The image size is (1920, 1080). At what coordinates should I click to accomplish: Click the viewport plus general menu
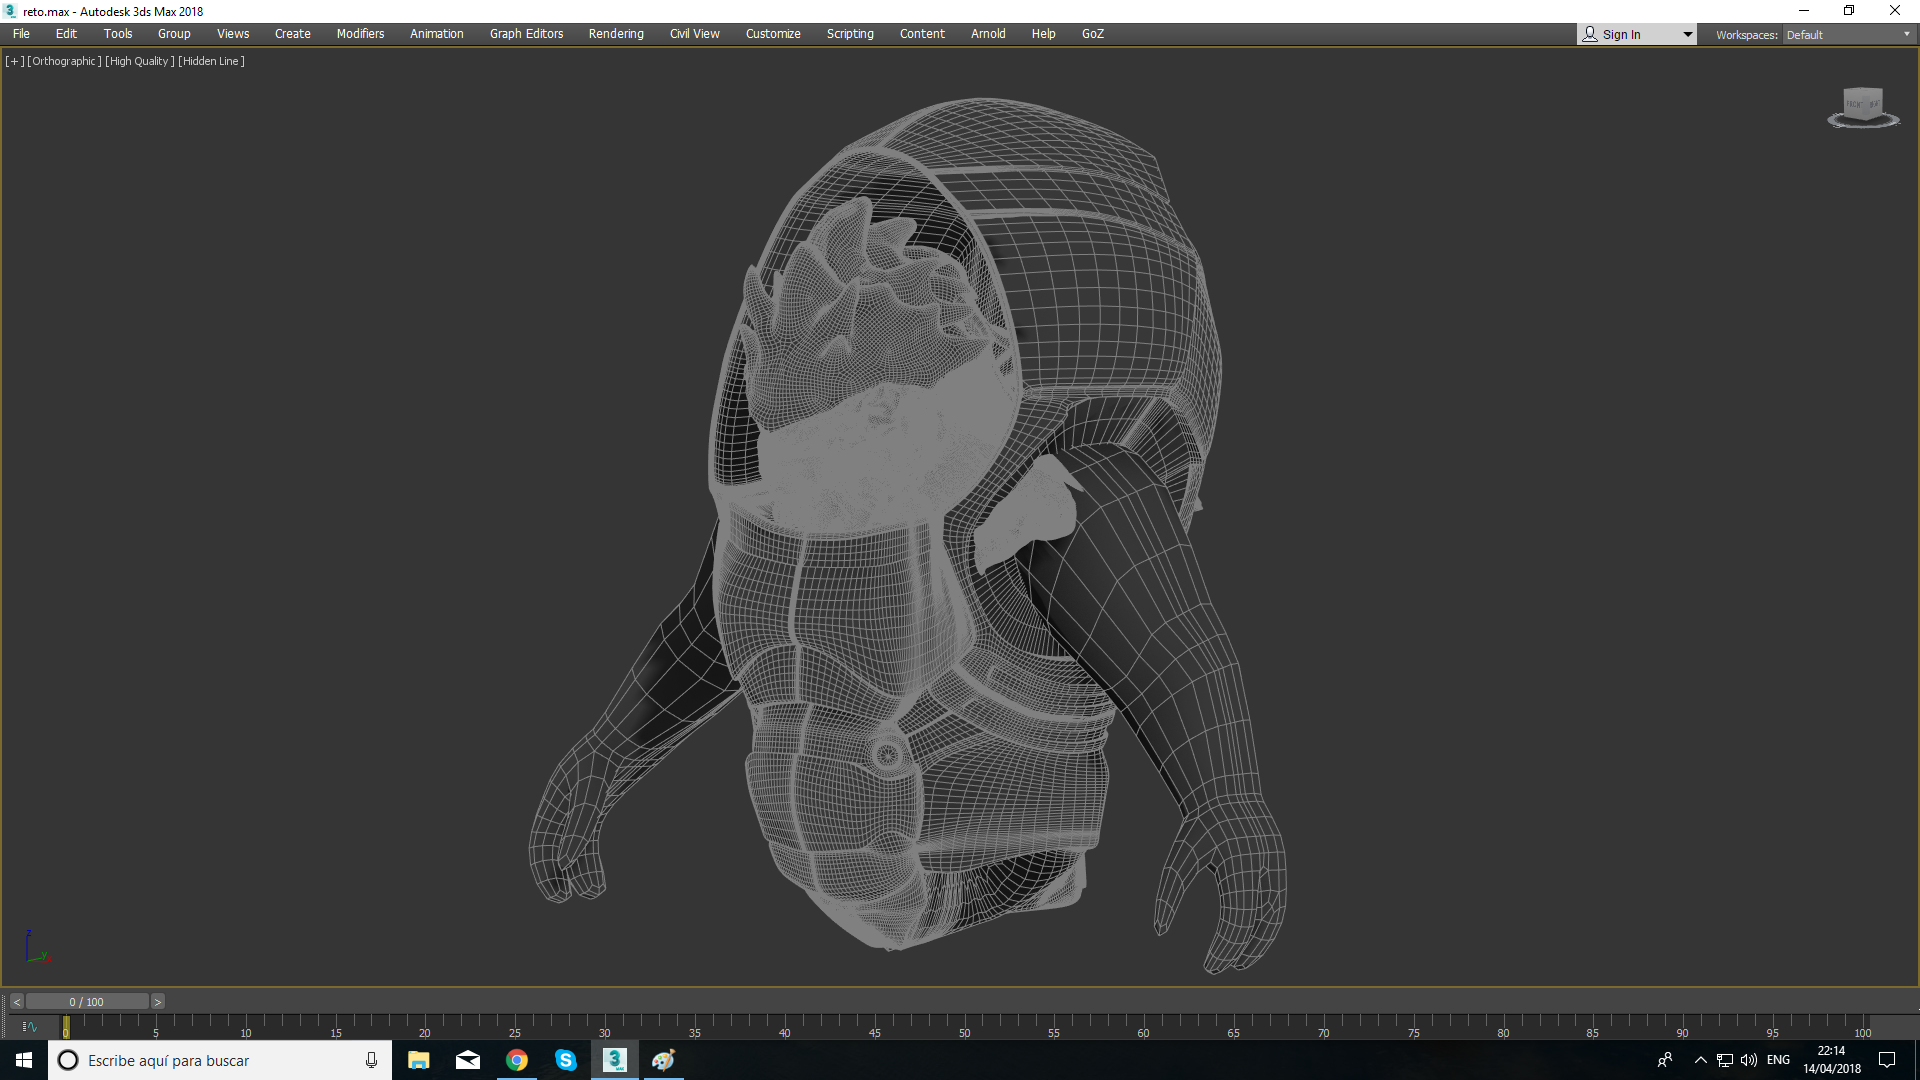pyautogui.click(x=14, y=61)
